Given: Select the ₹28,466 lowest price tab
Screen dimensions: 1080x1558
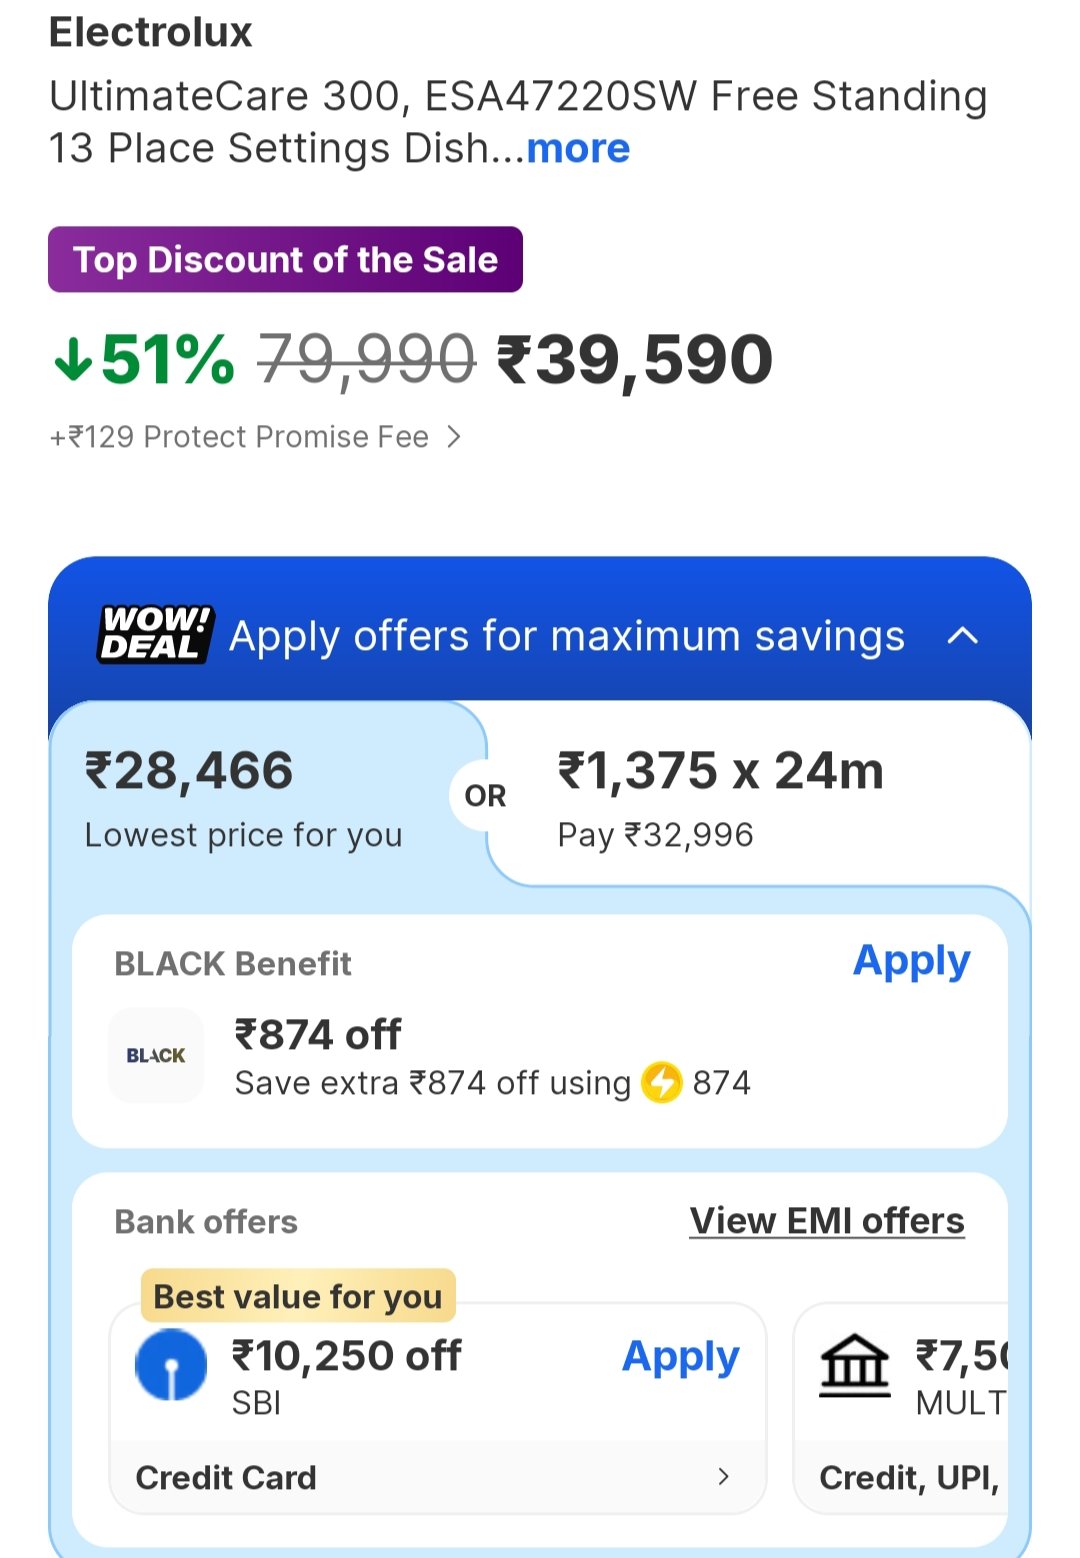Looking at the screenshot, I should tap(243, 797).
